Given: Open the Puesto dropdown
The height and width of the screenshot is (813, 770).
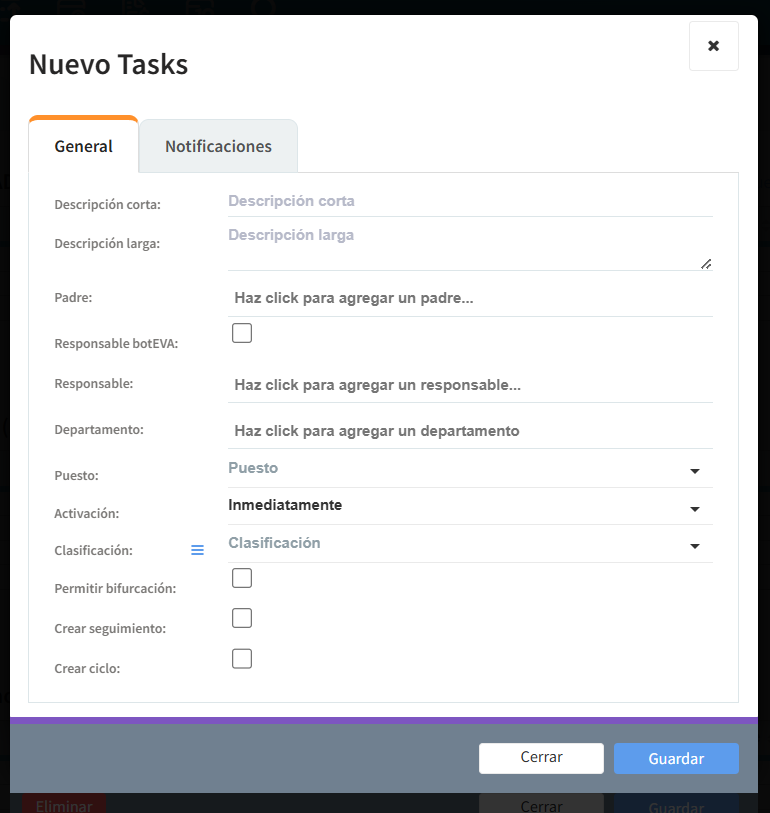Looking at the screenshot, I should click(x=470, y=469).
